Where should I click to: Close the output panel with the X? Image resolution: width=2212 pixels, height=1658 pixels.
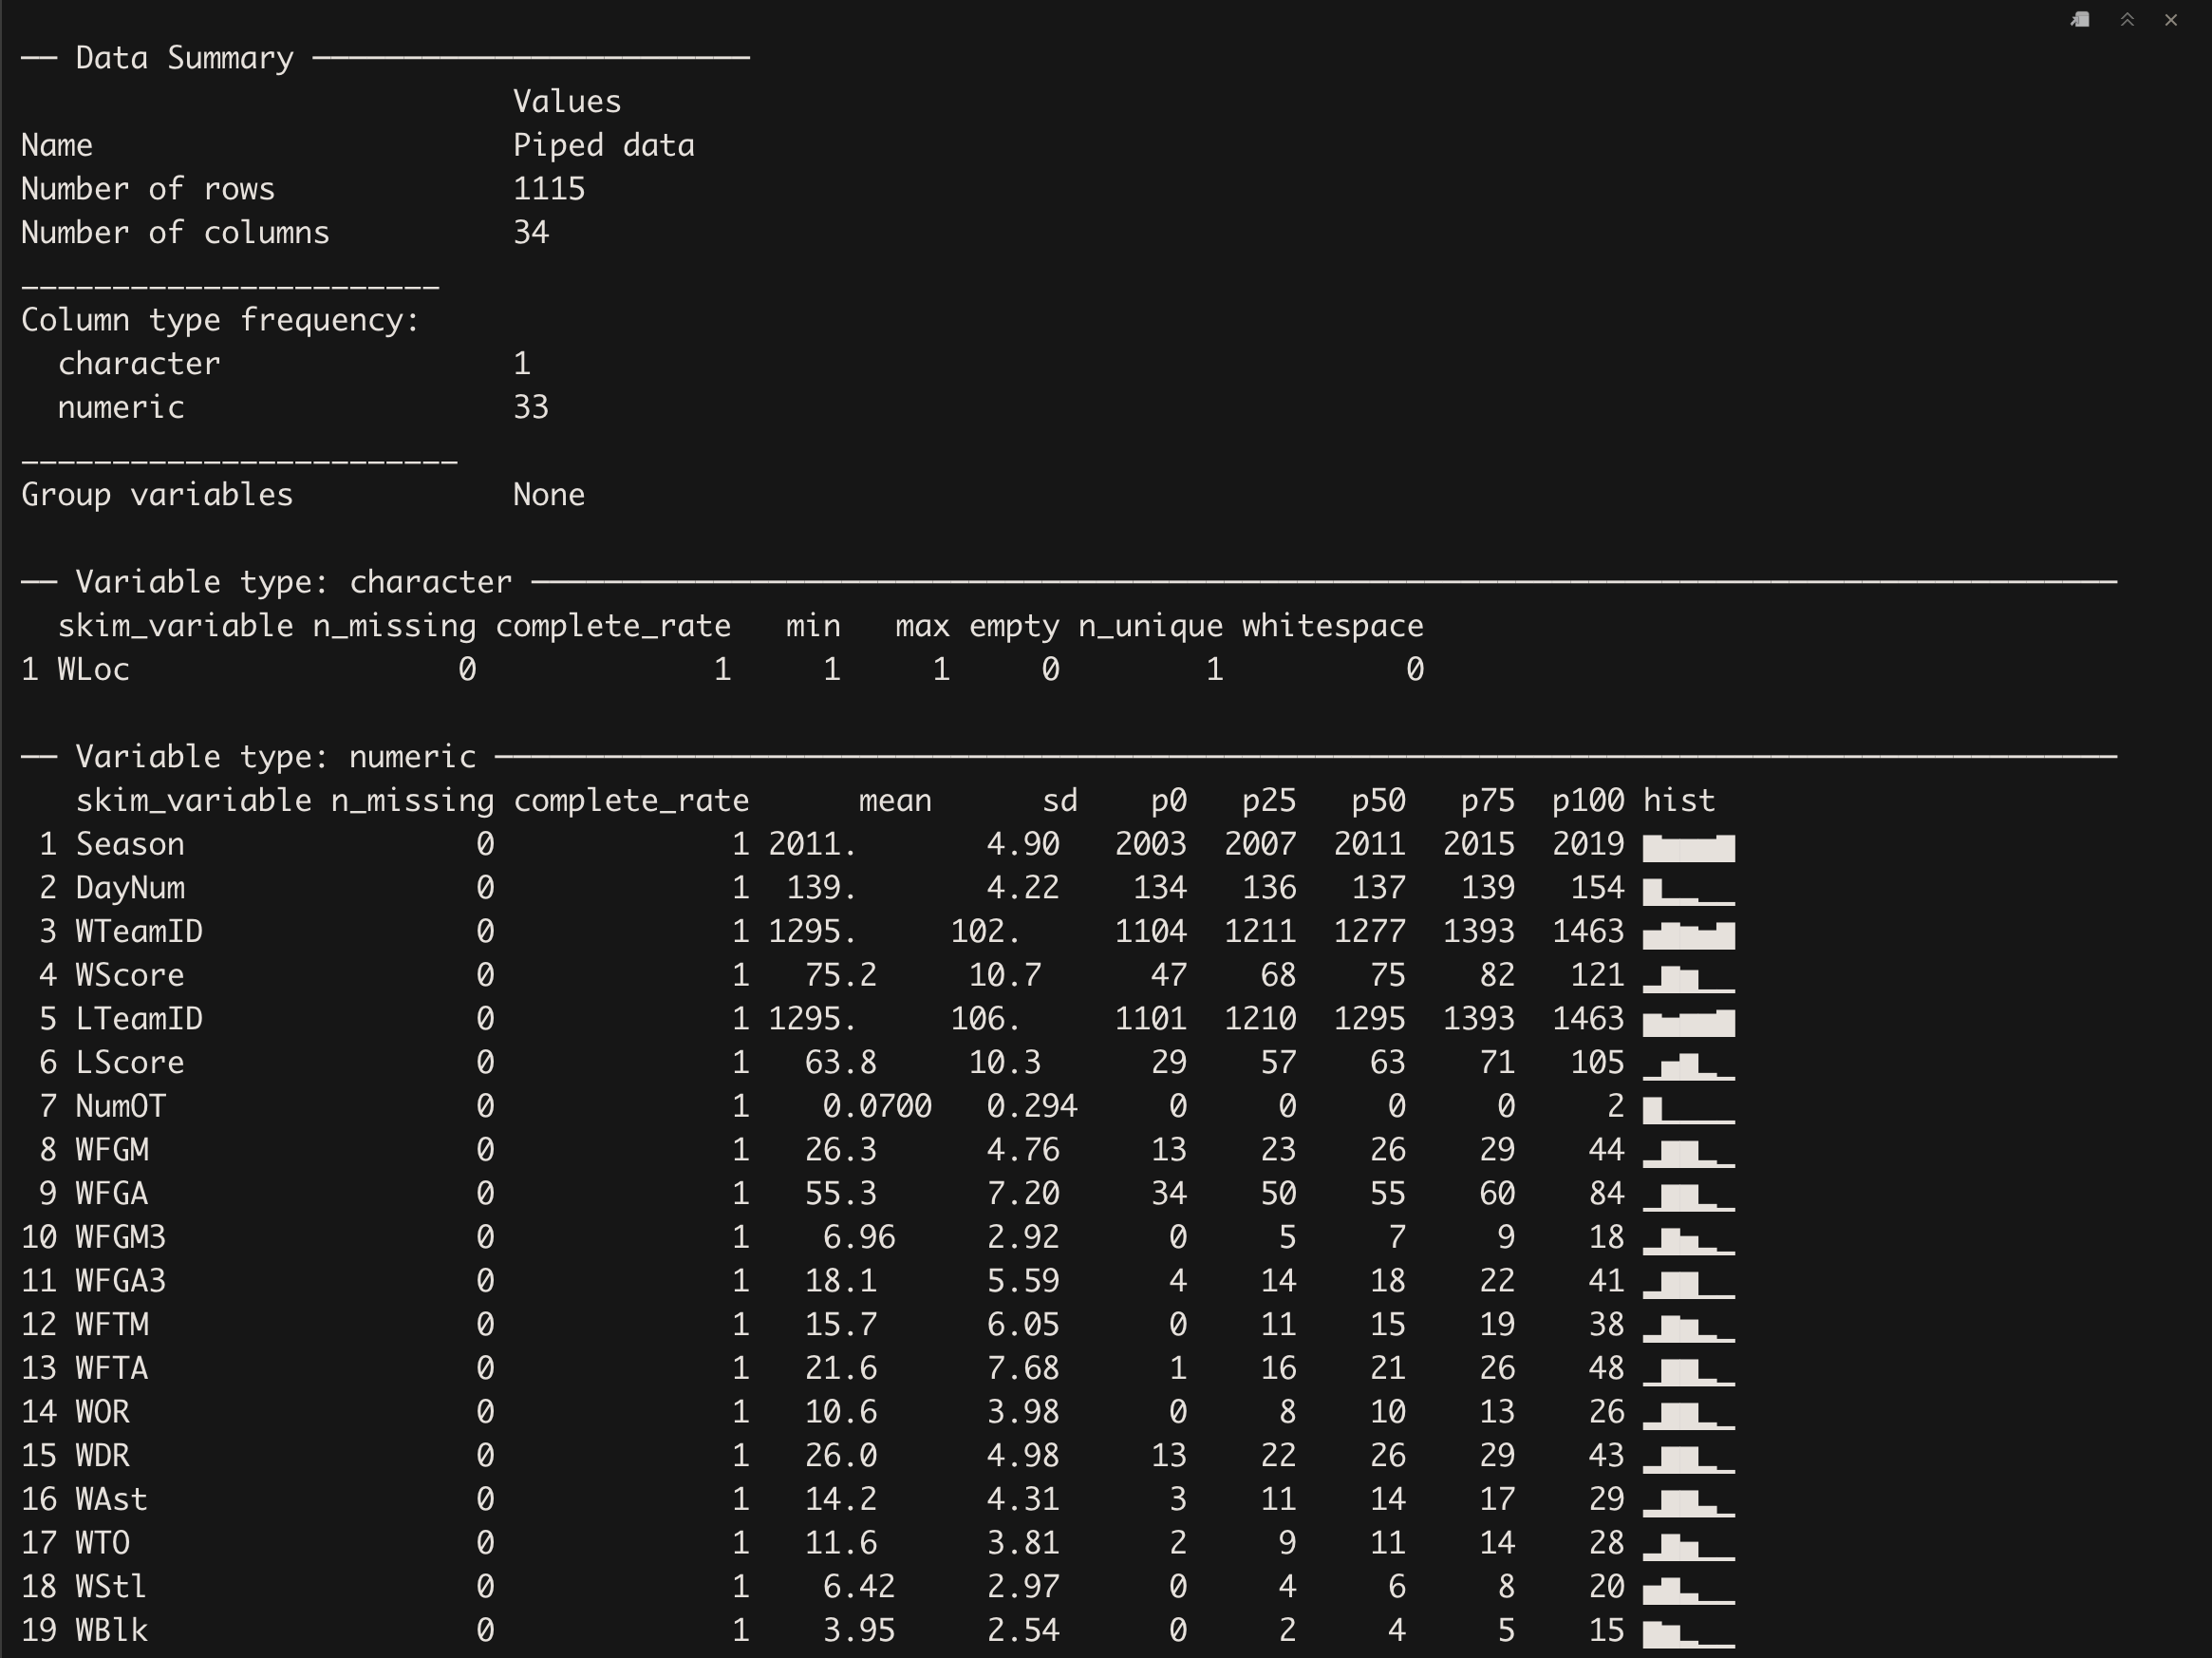[x=2171, y=20]
